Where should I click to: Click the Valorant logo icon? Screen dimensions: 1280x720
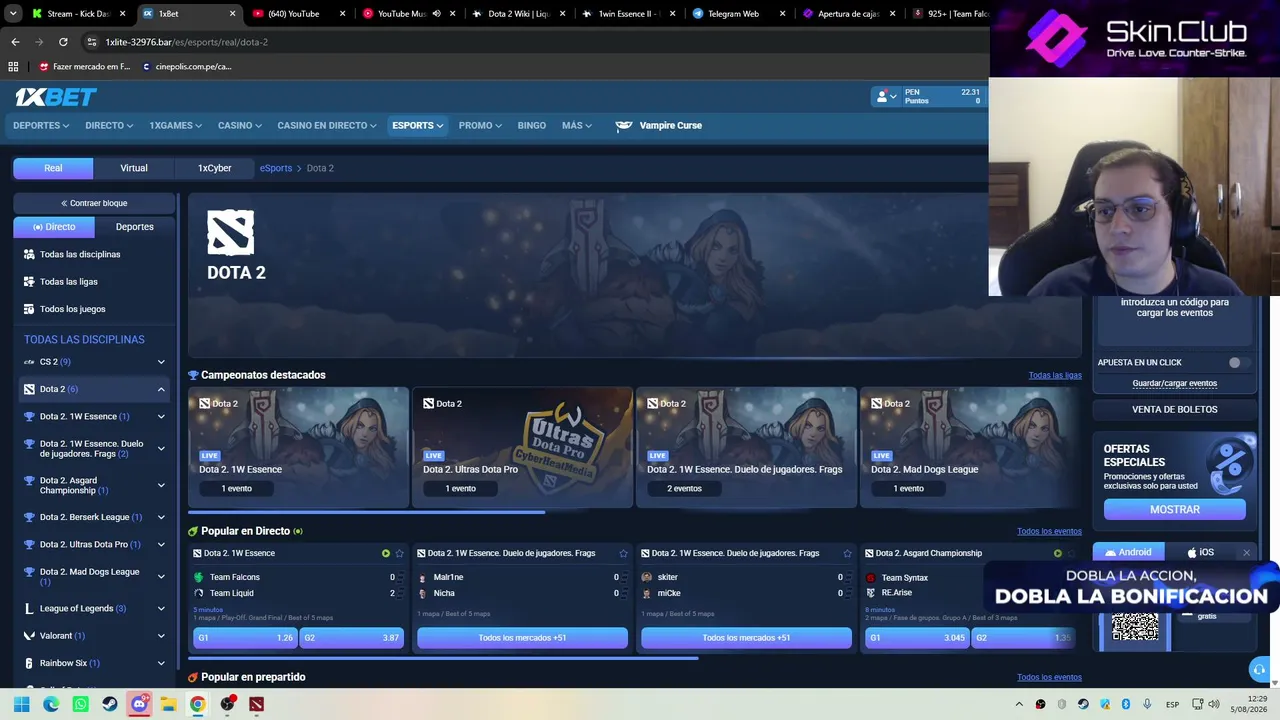(29, 636)
